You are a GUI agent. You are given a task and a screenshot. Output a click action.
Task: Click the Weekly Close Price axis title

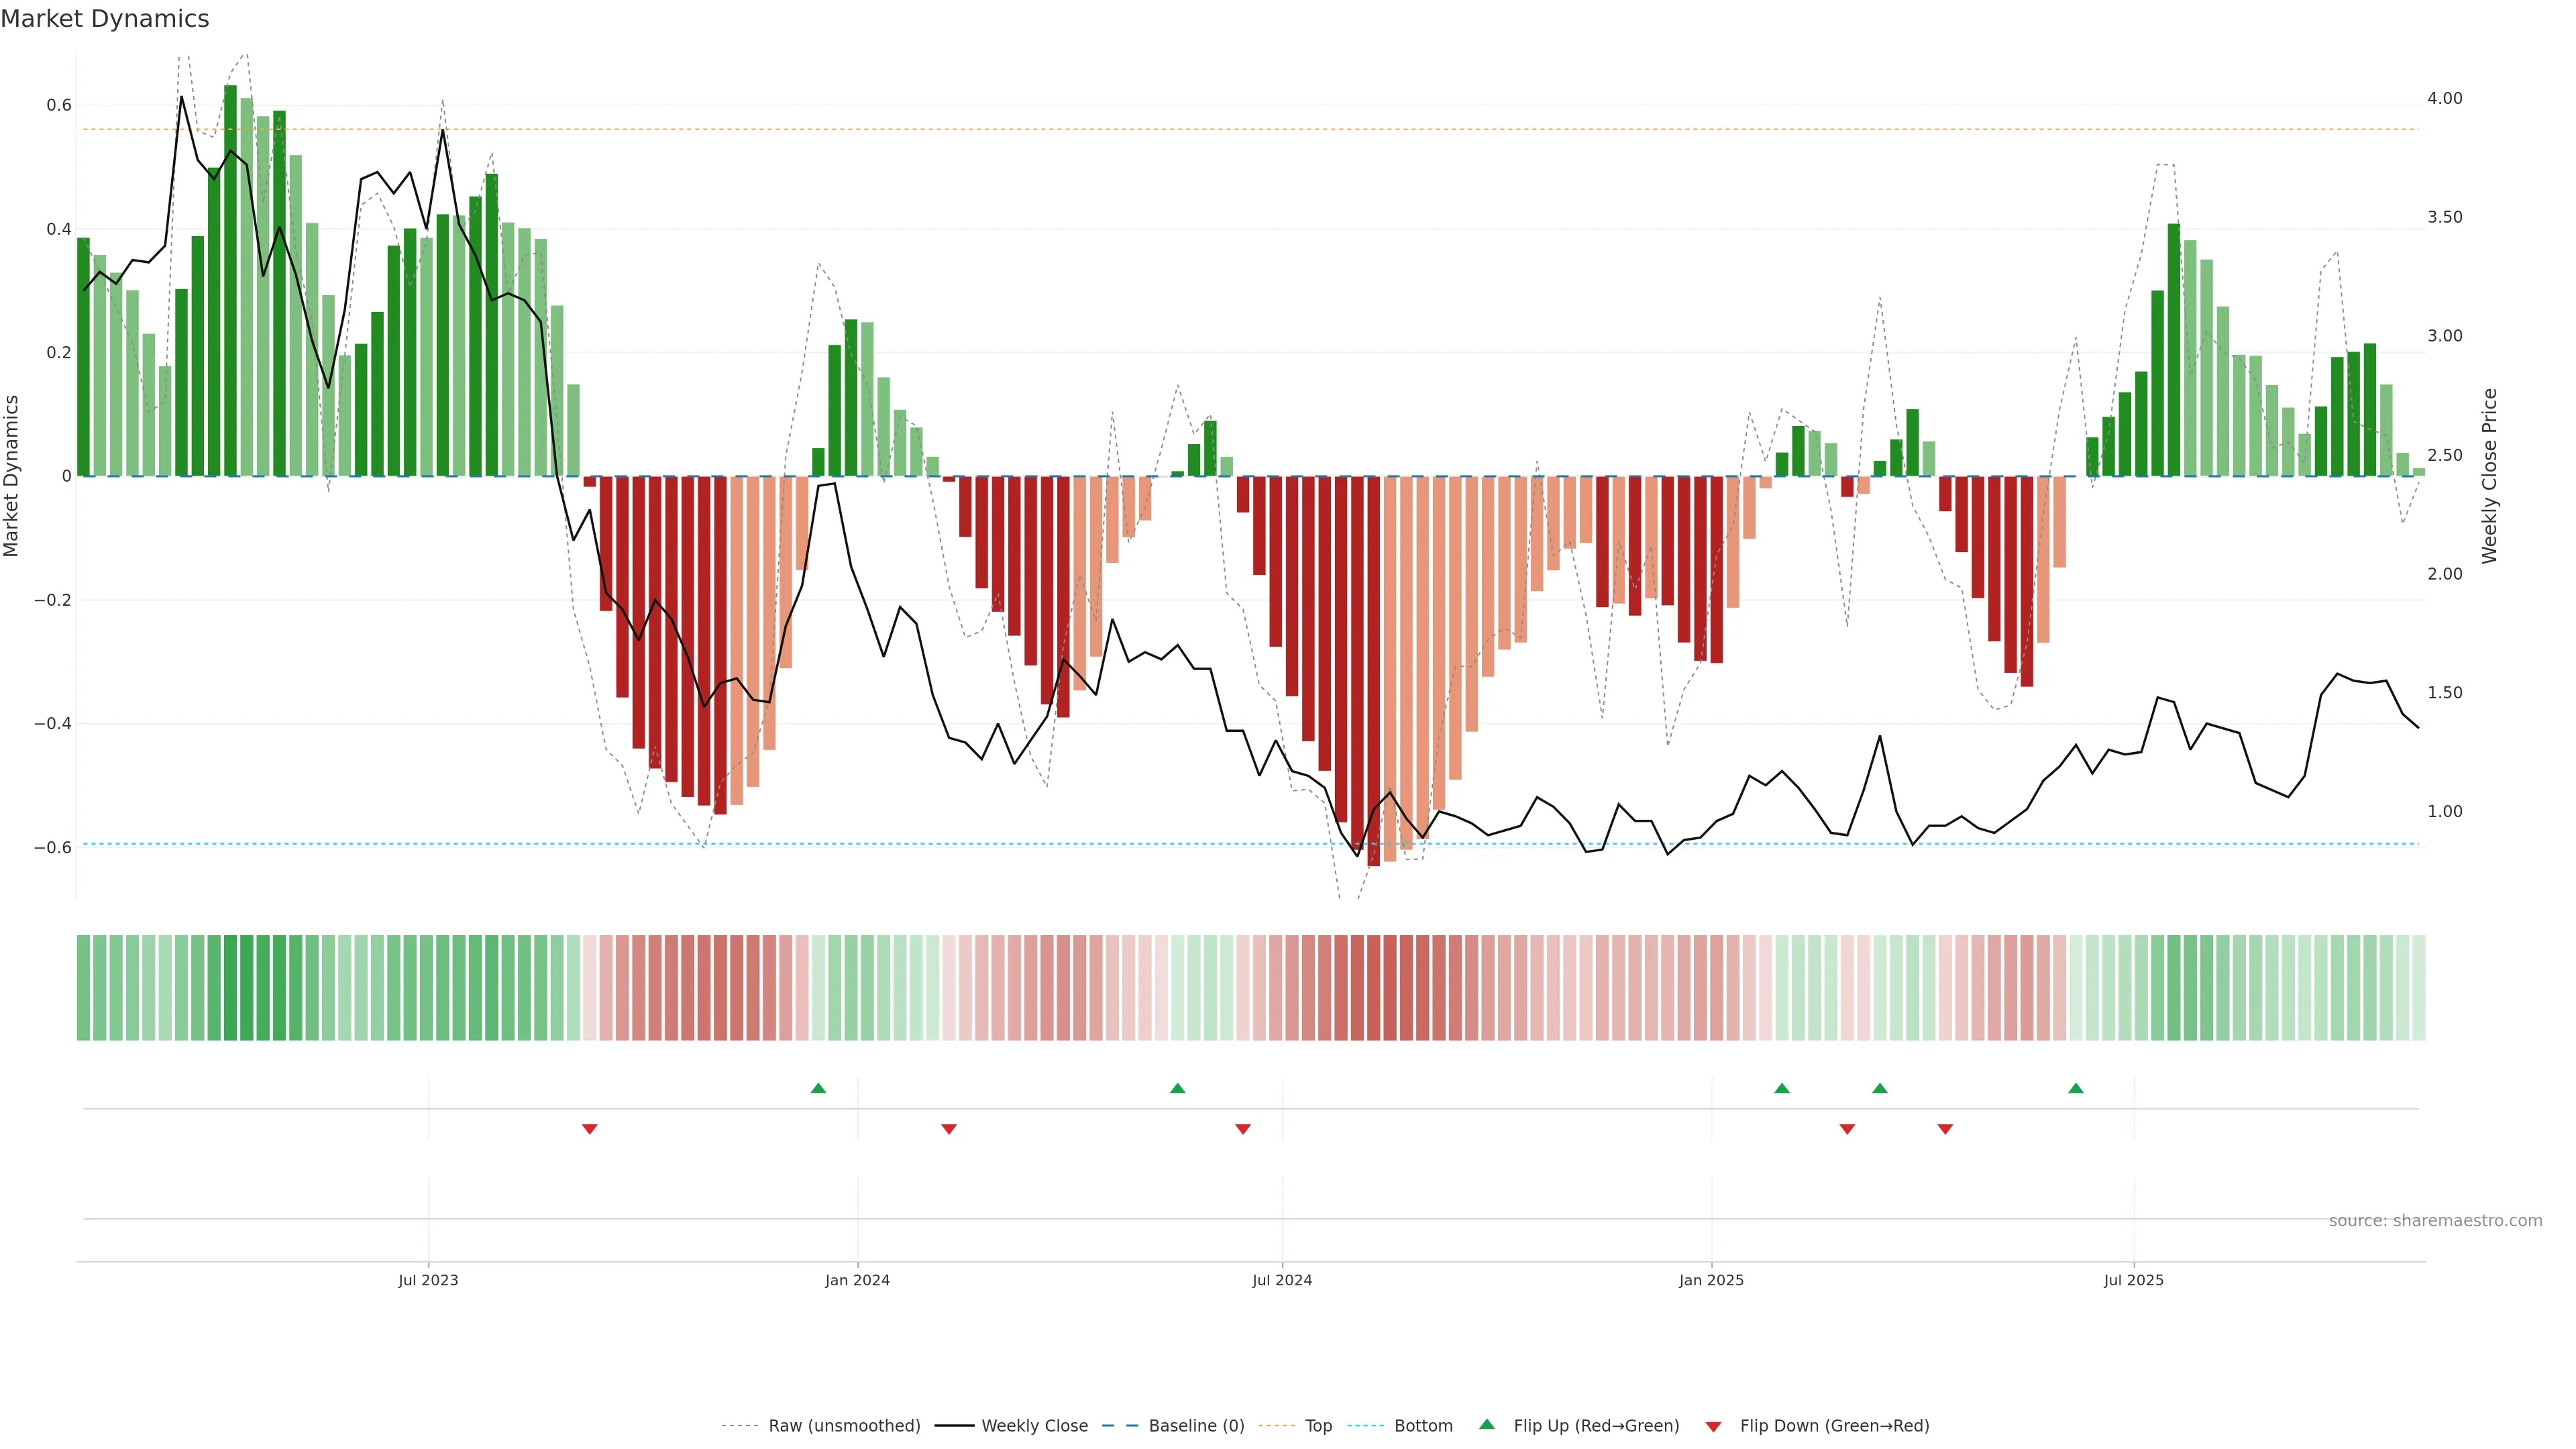(x=2490, y=476)
